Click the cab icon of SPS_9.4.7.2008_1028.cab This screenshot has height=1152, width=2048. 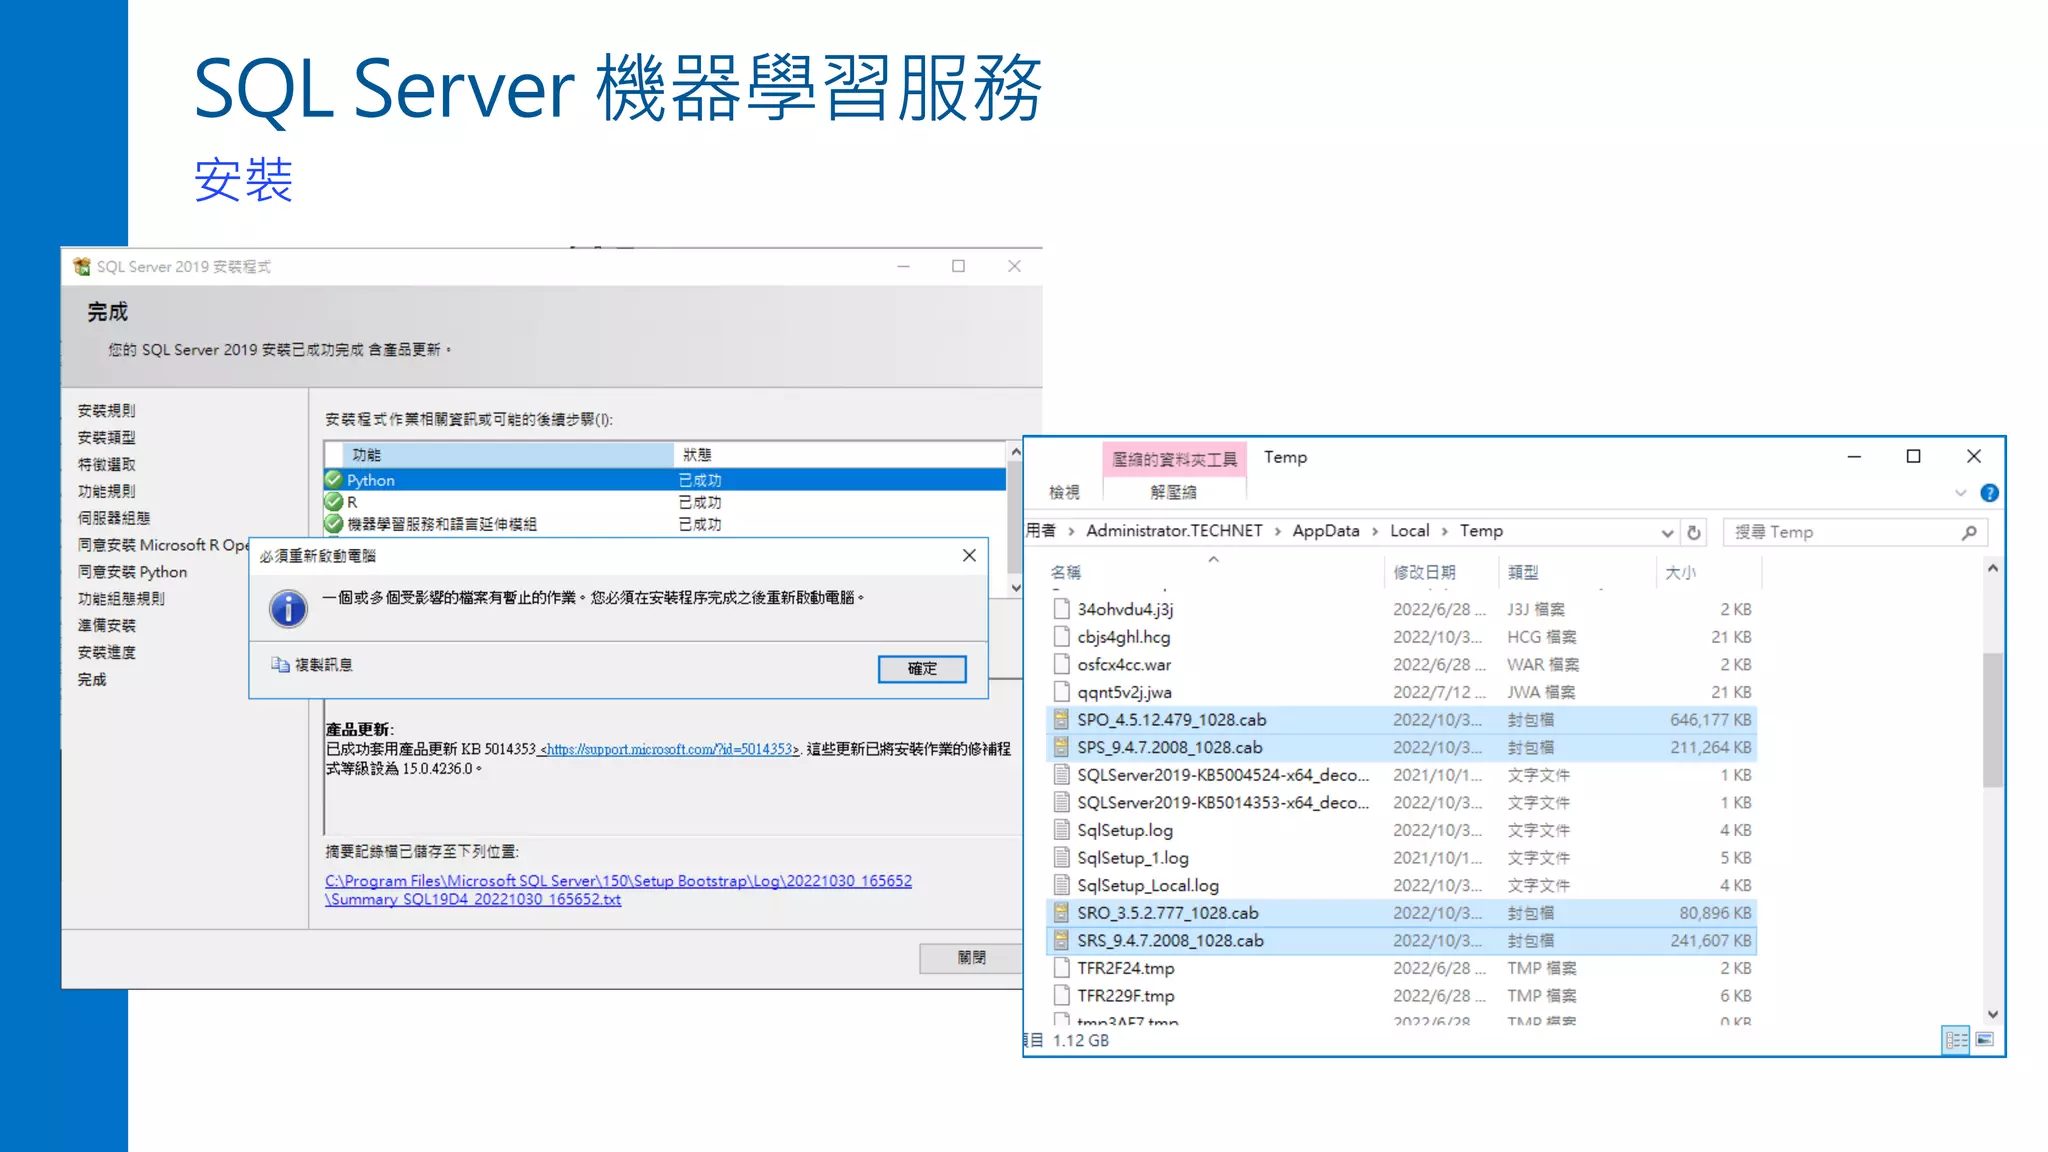pyautogui.click(x=1061, y=748)
